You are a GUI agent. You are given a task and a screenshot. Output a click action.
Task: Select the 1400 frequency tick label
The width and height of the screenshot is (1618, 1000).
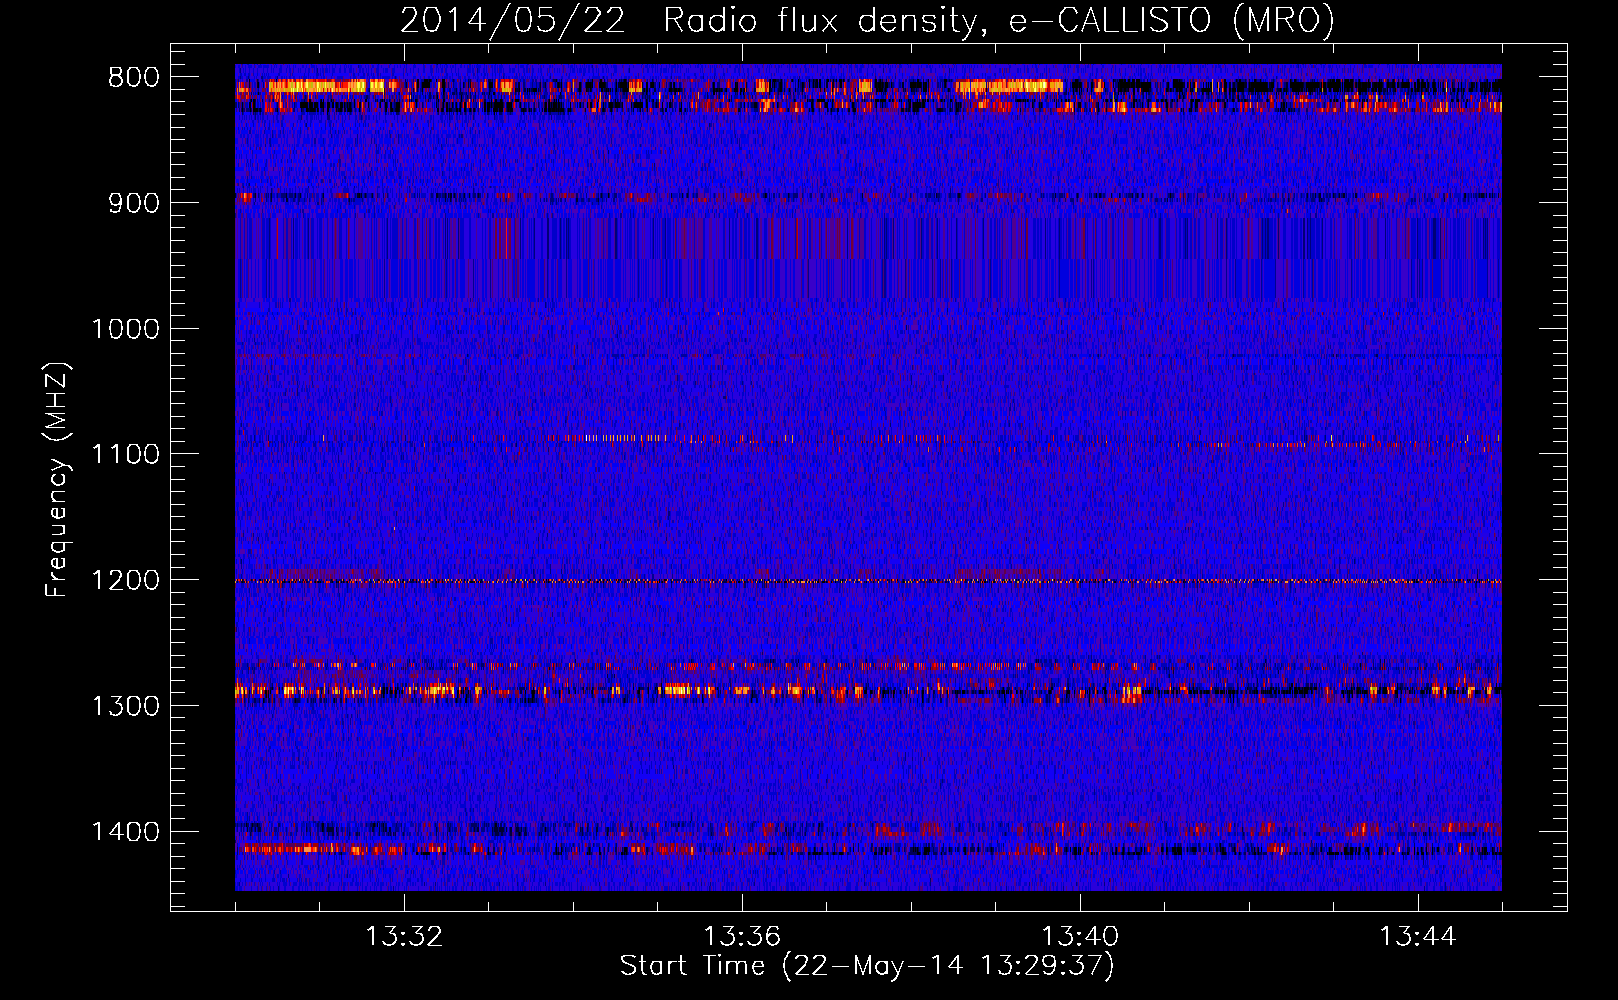(x=125, y=832)
